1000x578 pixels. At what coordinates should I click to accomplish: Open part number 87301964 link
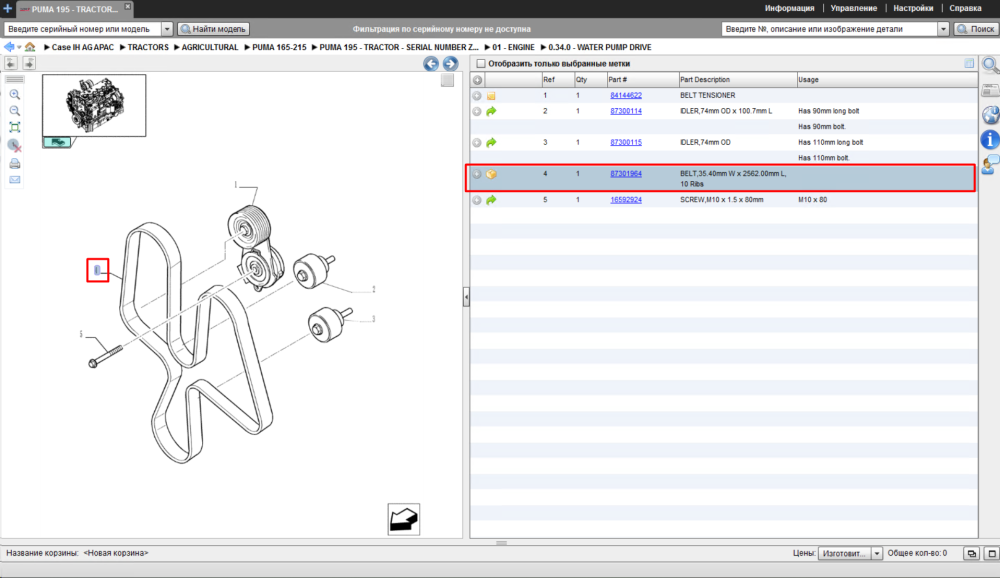[626, 174]
